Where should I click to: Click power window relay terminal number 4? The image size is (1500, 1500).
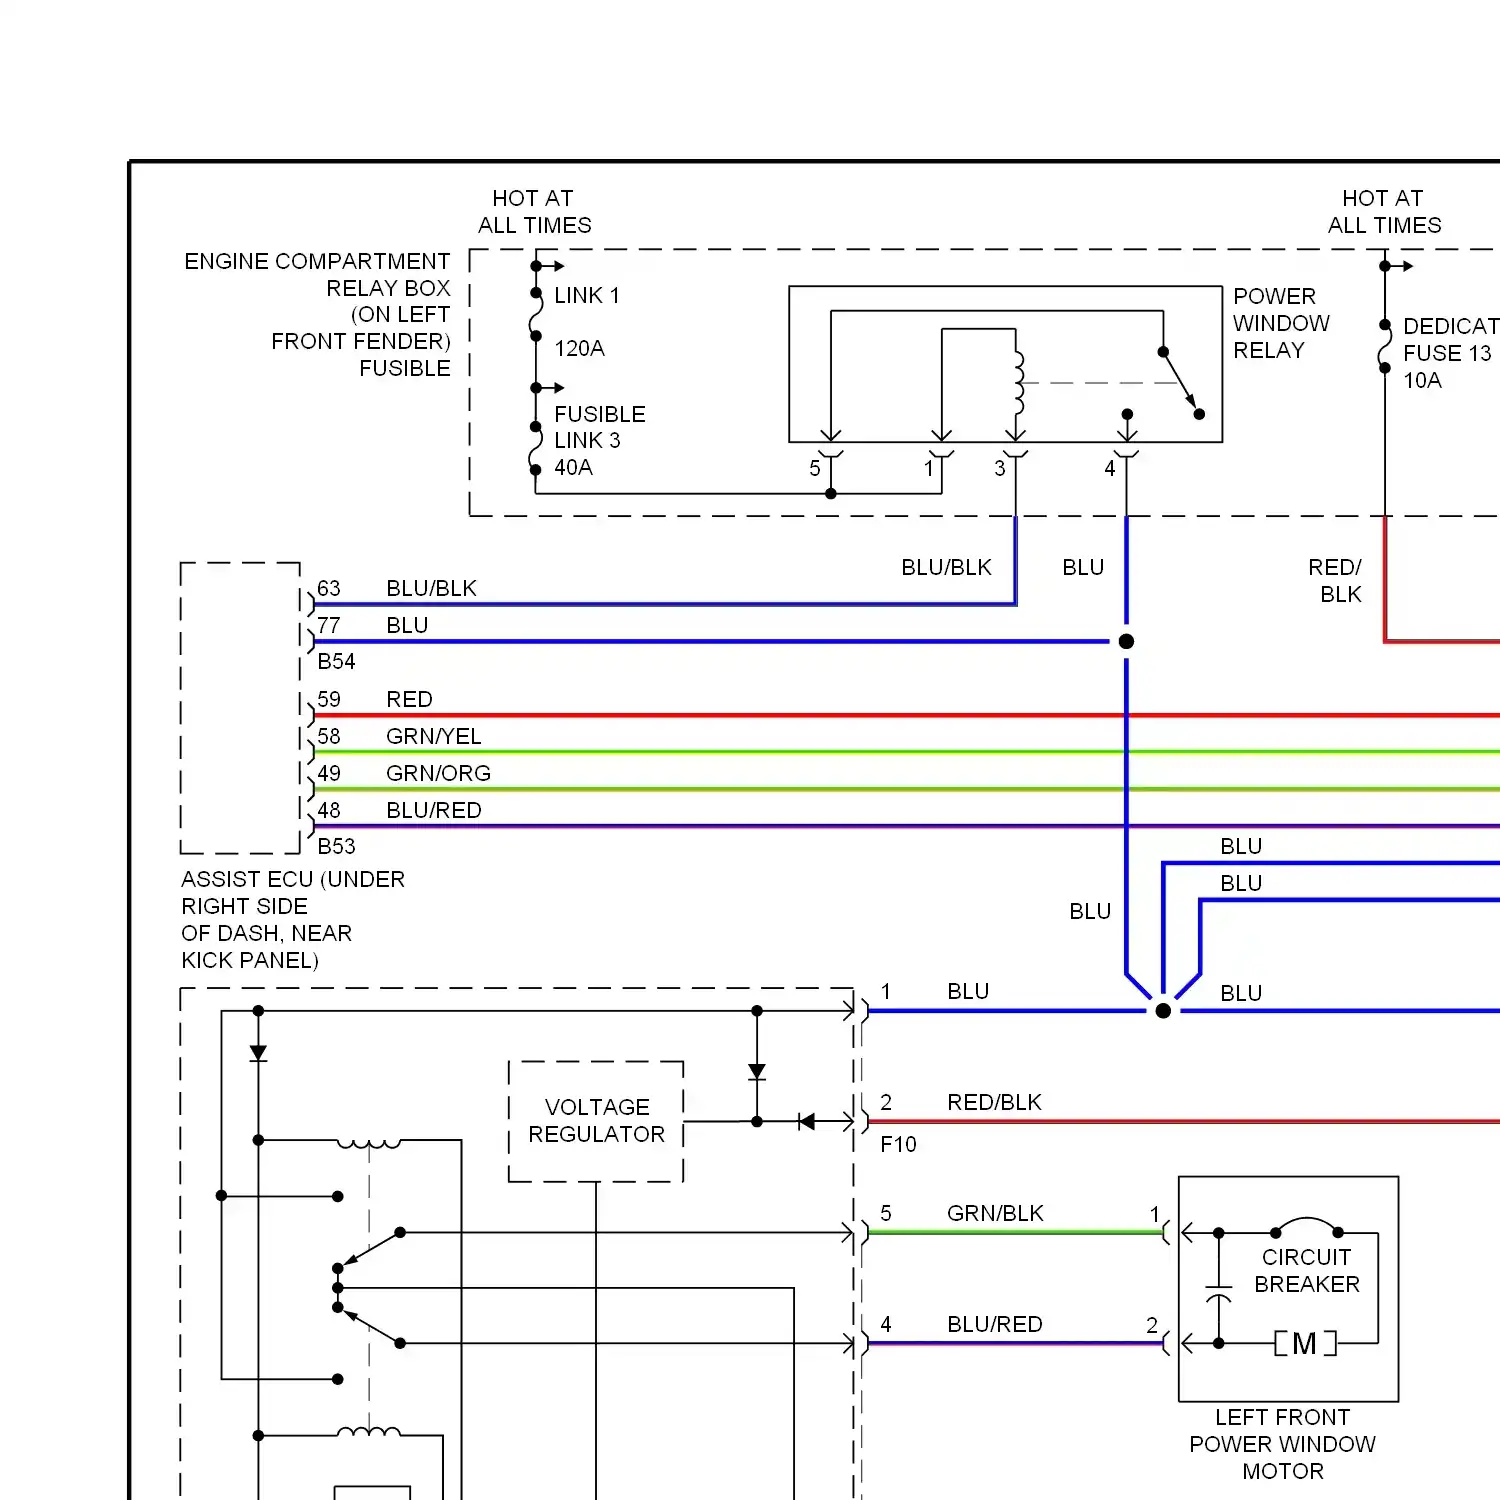pos(1110,468)
